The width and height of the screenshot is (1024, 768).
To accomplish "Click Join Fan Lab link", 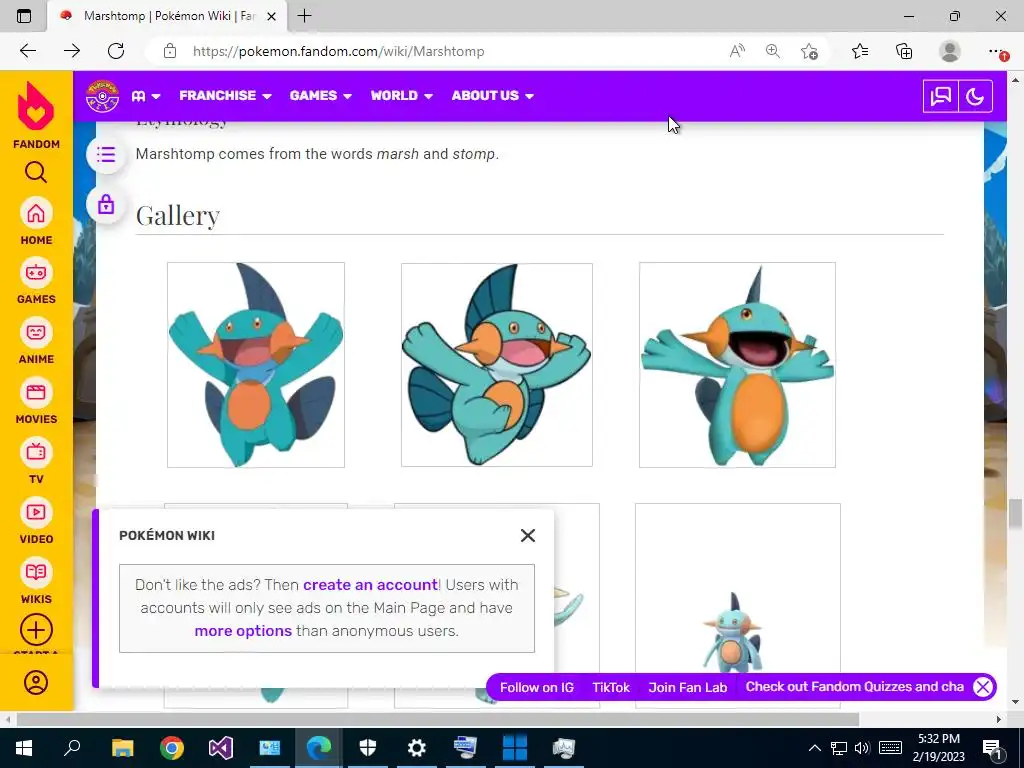I will [x=688, y=687].
